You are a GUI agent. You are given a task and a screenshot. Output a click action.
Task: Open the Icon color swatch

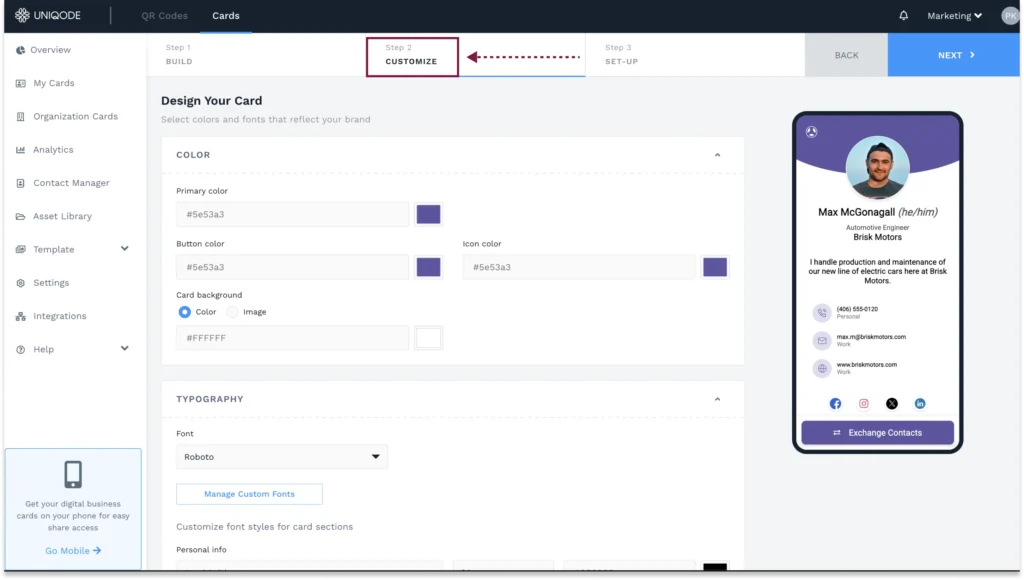click(x=714, y=268)
